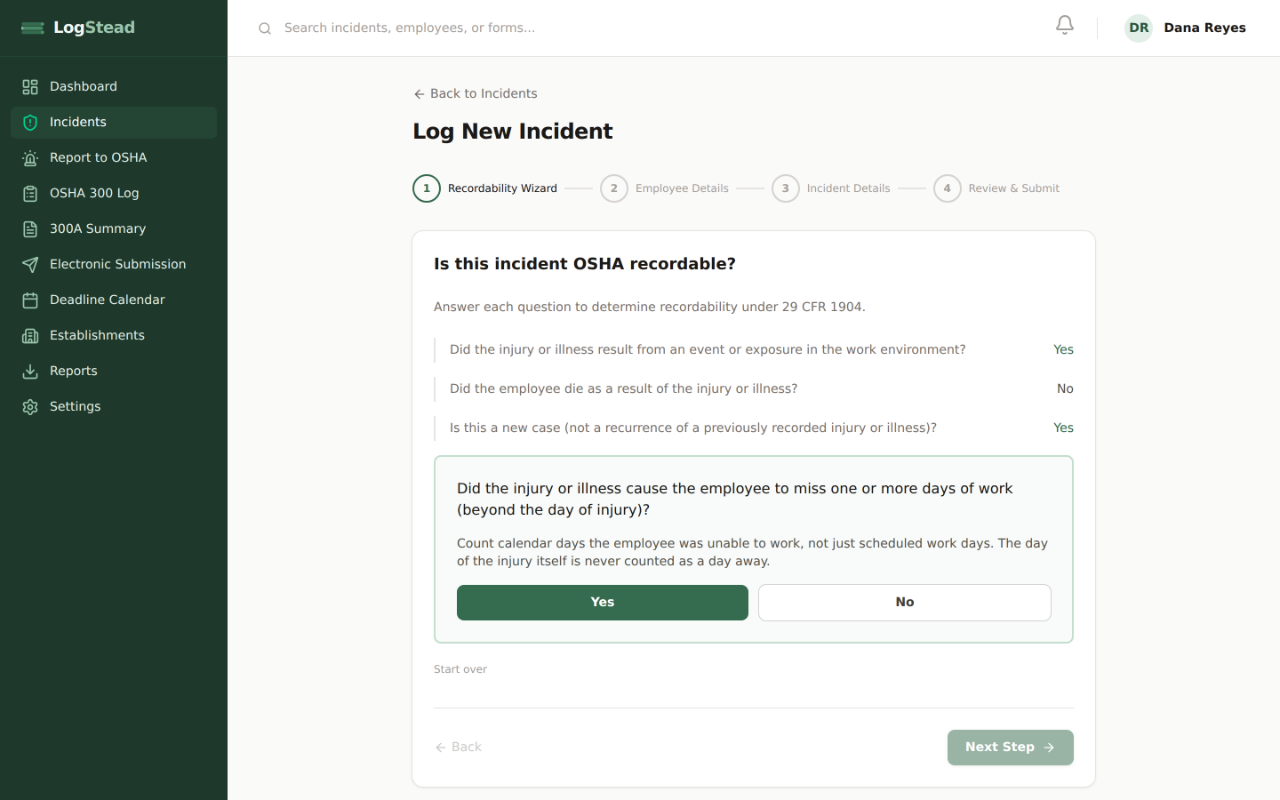The width and height of the screenshot is (1280, 800).
Task: Open OSHA 300 Log clipboard icon
Action: pos(30,194)
